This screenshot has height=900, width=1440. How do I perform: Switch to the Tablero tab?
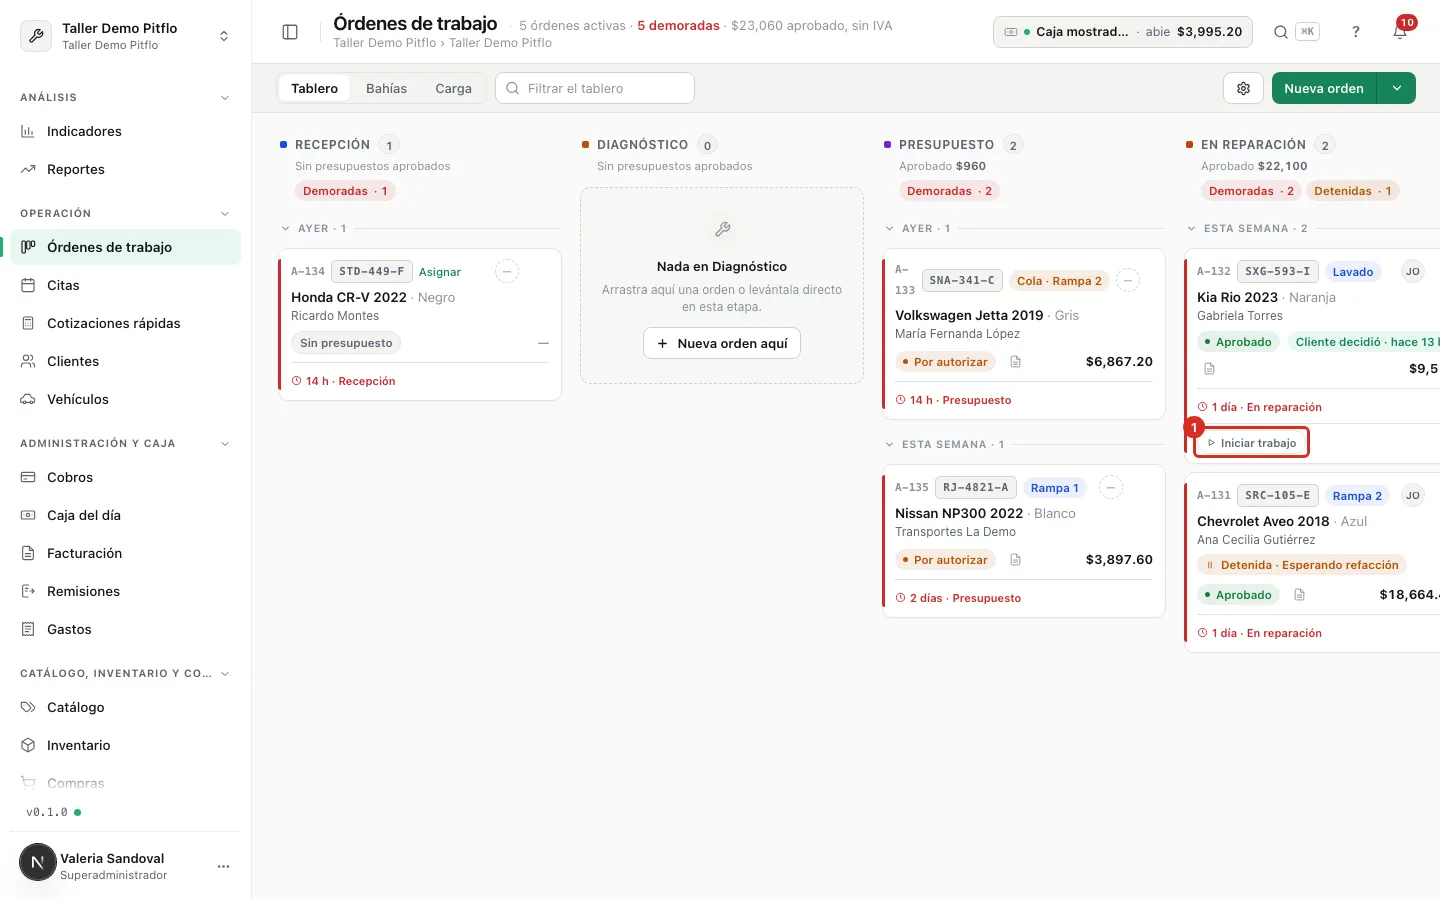click(x=314, y=88)
